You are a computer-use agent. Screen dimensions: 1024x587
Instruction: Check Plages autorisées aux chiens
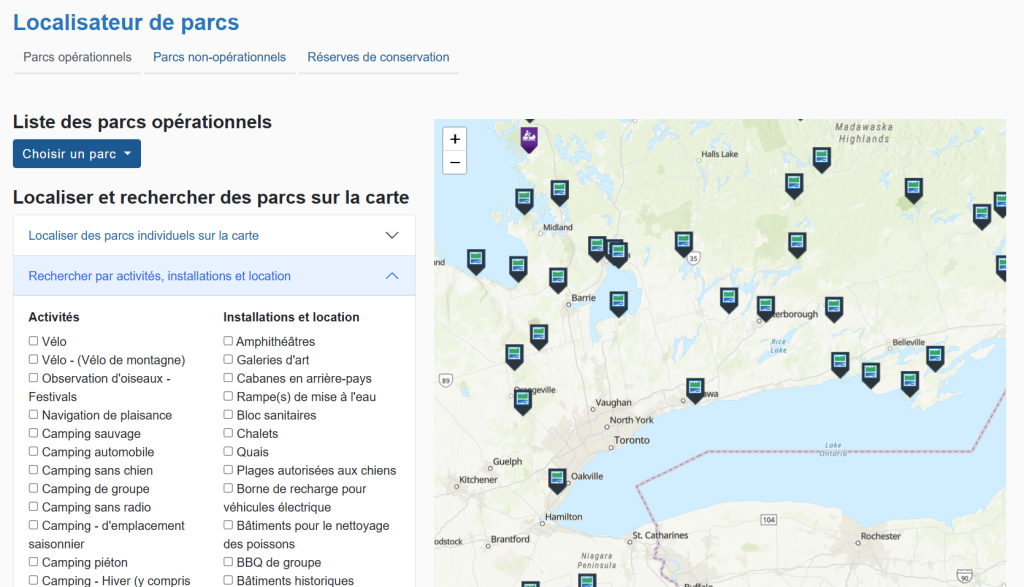228,469
